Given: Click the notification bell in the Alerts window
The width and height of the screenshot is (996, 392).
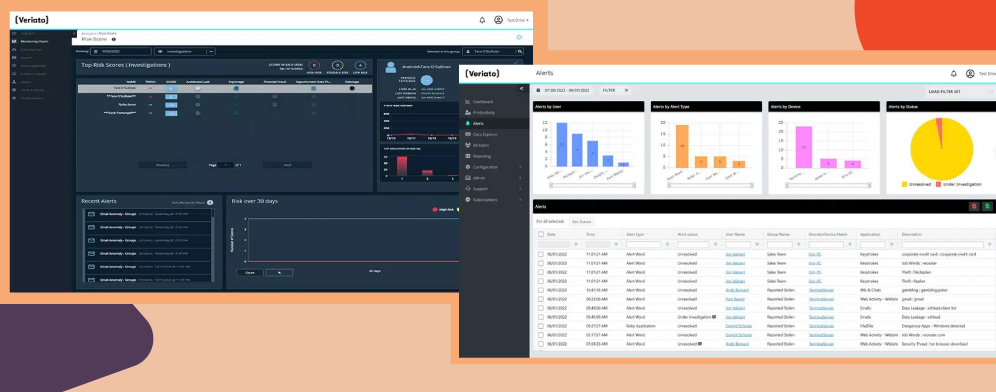Looking at the screenshot, I should [x=953, y=74].
